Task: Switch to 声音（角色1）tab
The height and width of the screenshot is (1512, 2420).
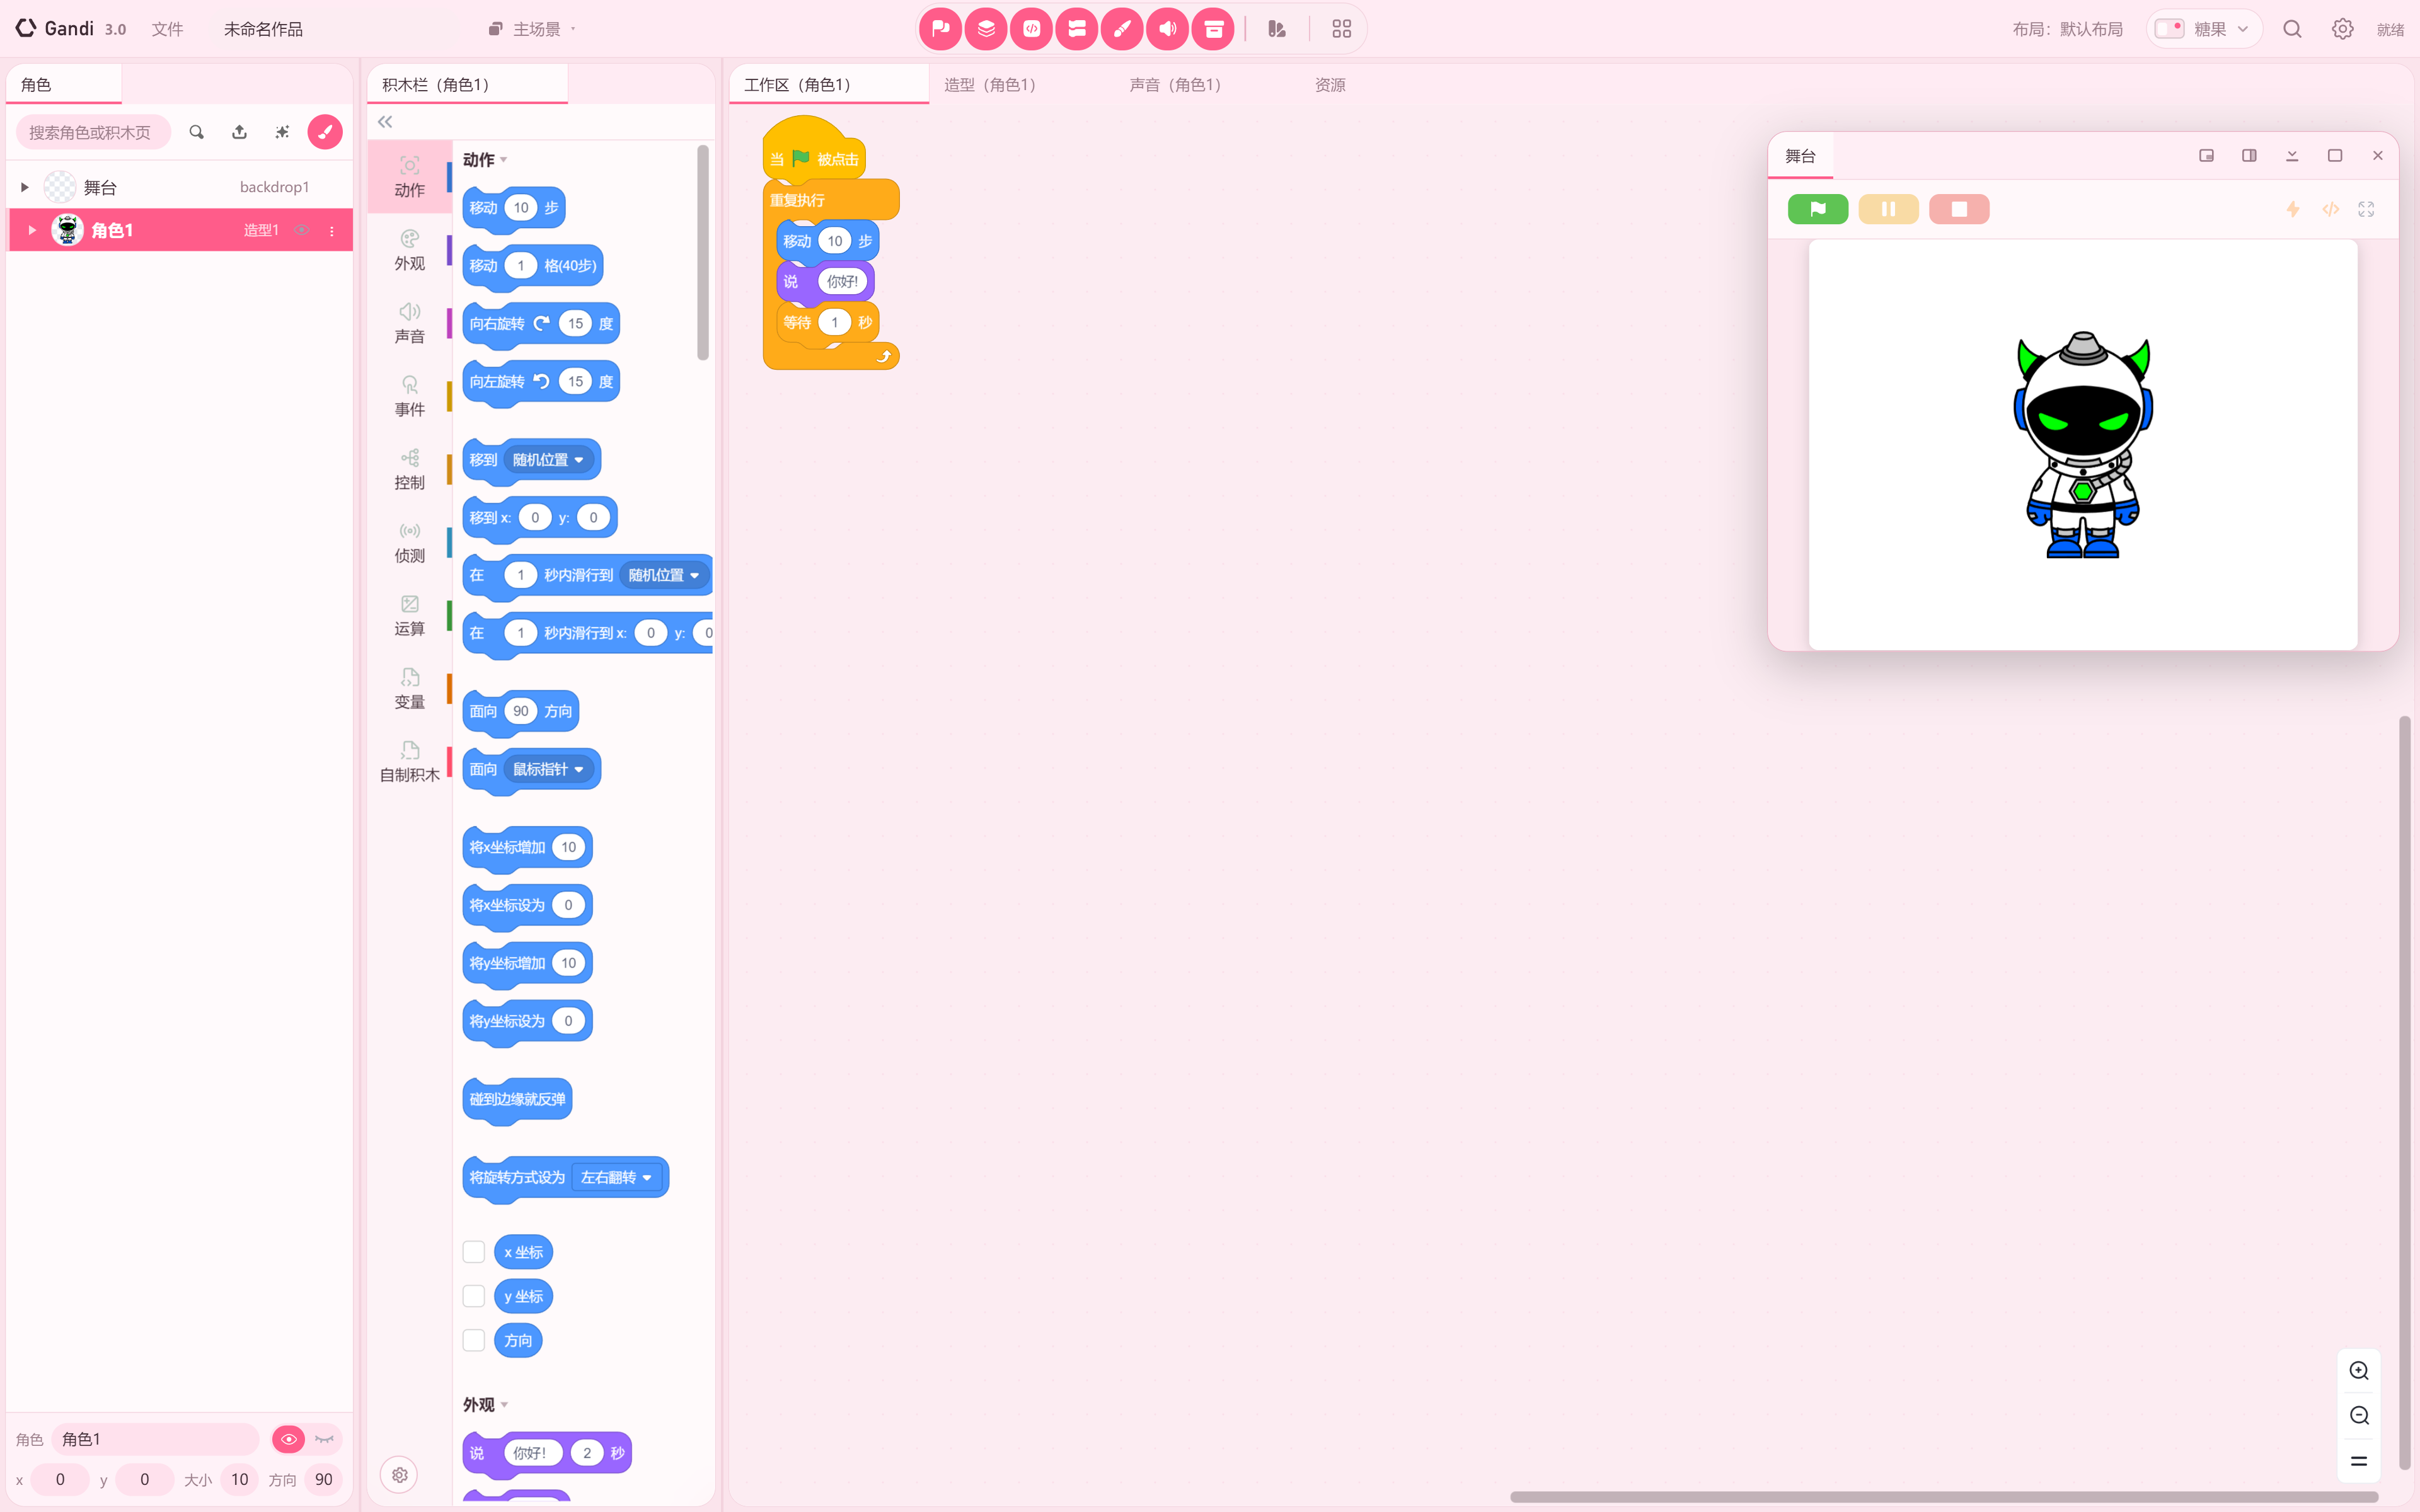Action: [1175, 85]
